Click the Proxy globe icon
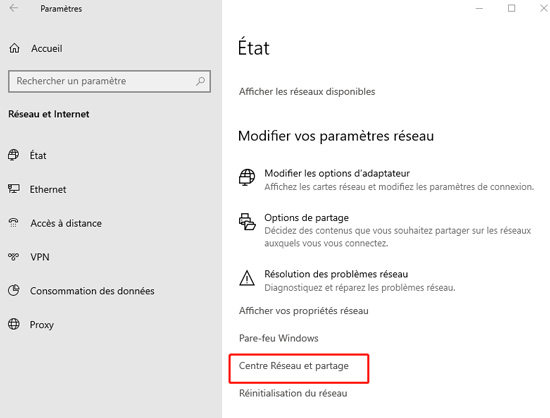550x418 pixels. point(14,324)
